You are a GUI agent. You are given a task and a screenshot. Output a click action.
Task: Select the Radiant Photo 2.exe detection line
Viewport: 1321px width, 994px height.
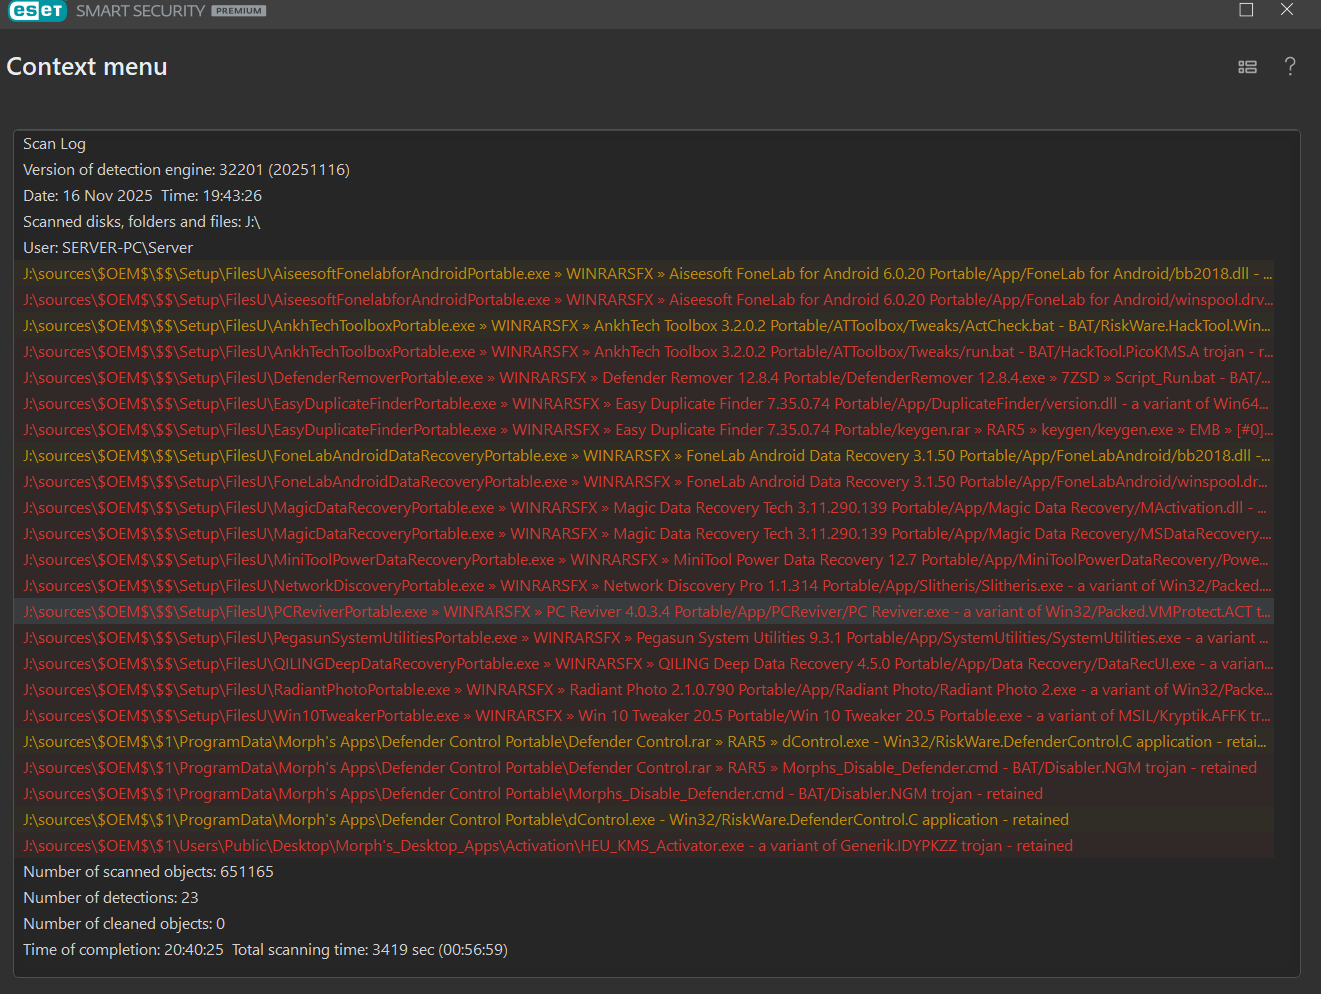click(647, 690)
